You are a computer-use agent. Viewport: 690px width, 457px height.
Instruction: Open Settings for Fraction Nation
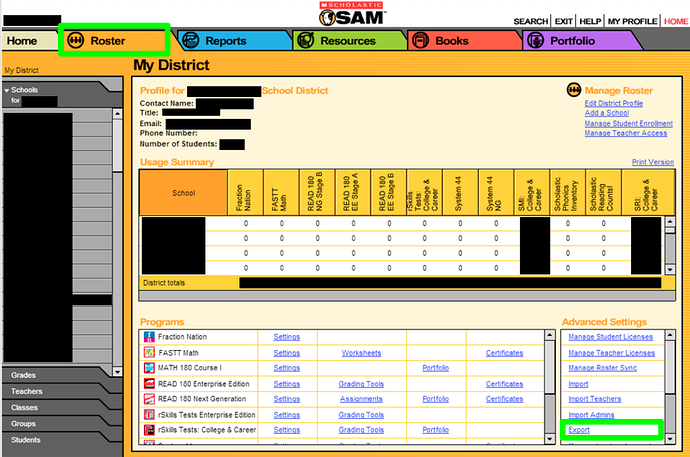tap(286, 337)
